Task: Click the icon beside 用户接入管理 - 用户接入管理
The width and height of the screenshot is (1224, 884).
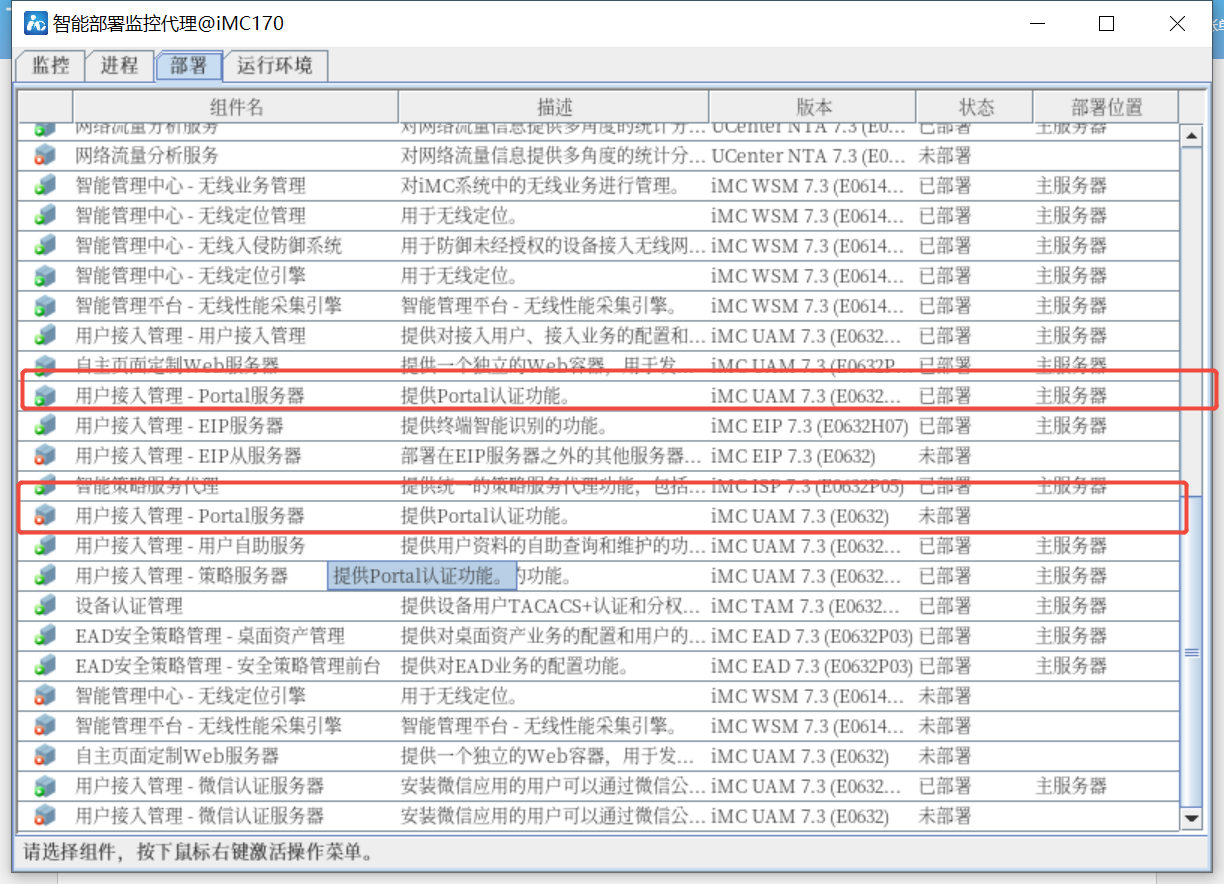Action: click(45, 336)
